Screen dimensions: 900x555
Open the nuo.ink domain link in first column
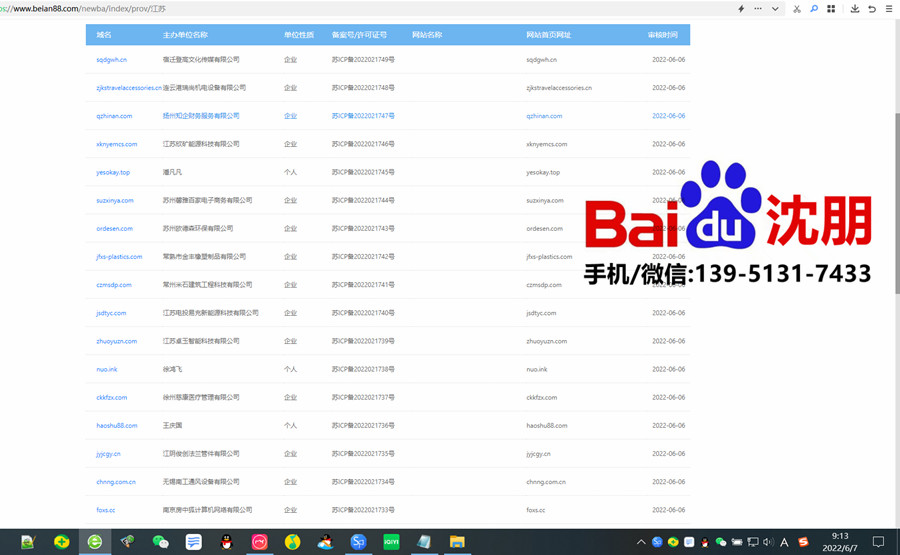(107, 369)
